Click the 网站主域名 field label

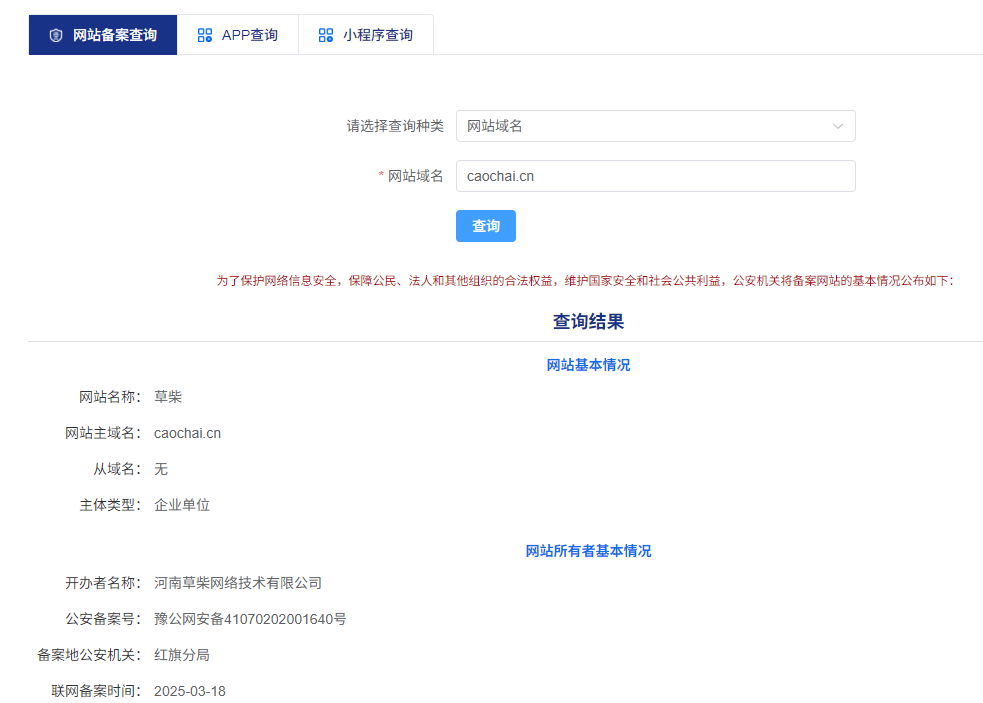click(103, 433)
